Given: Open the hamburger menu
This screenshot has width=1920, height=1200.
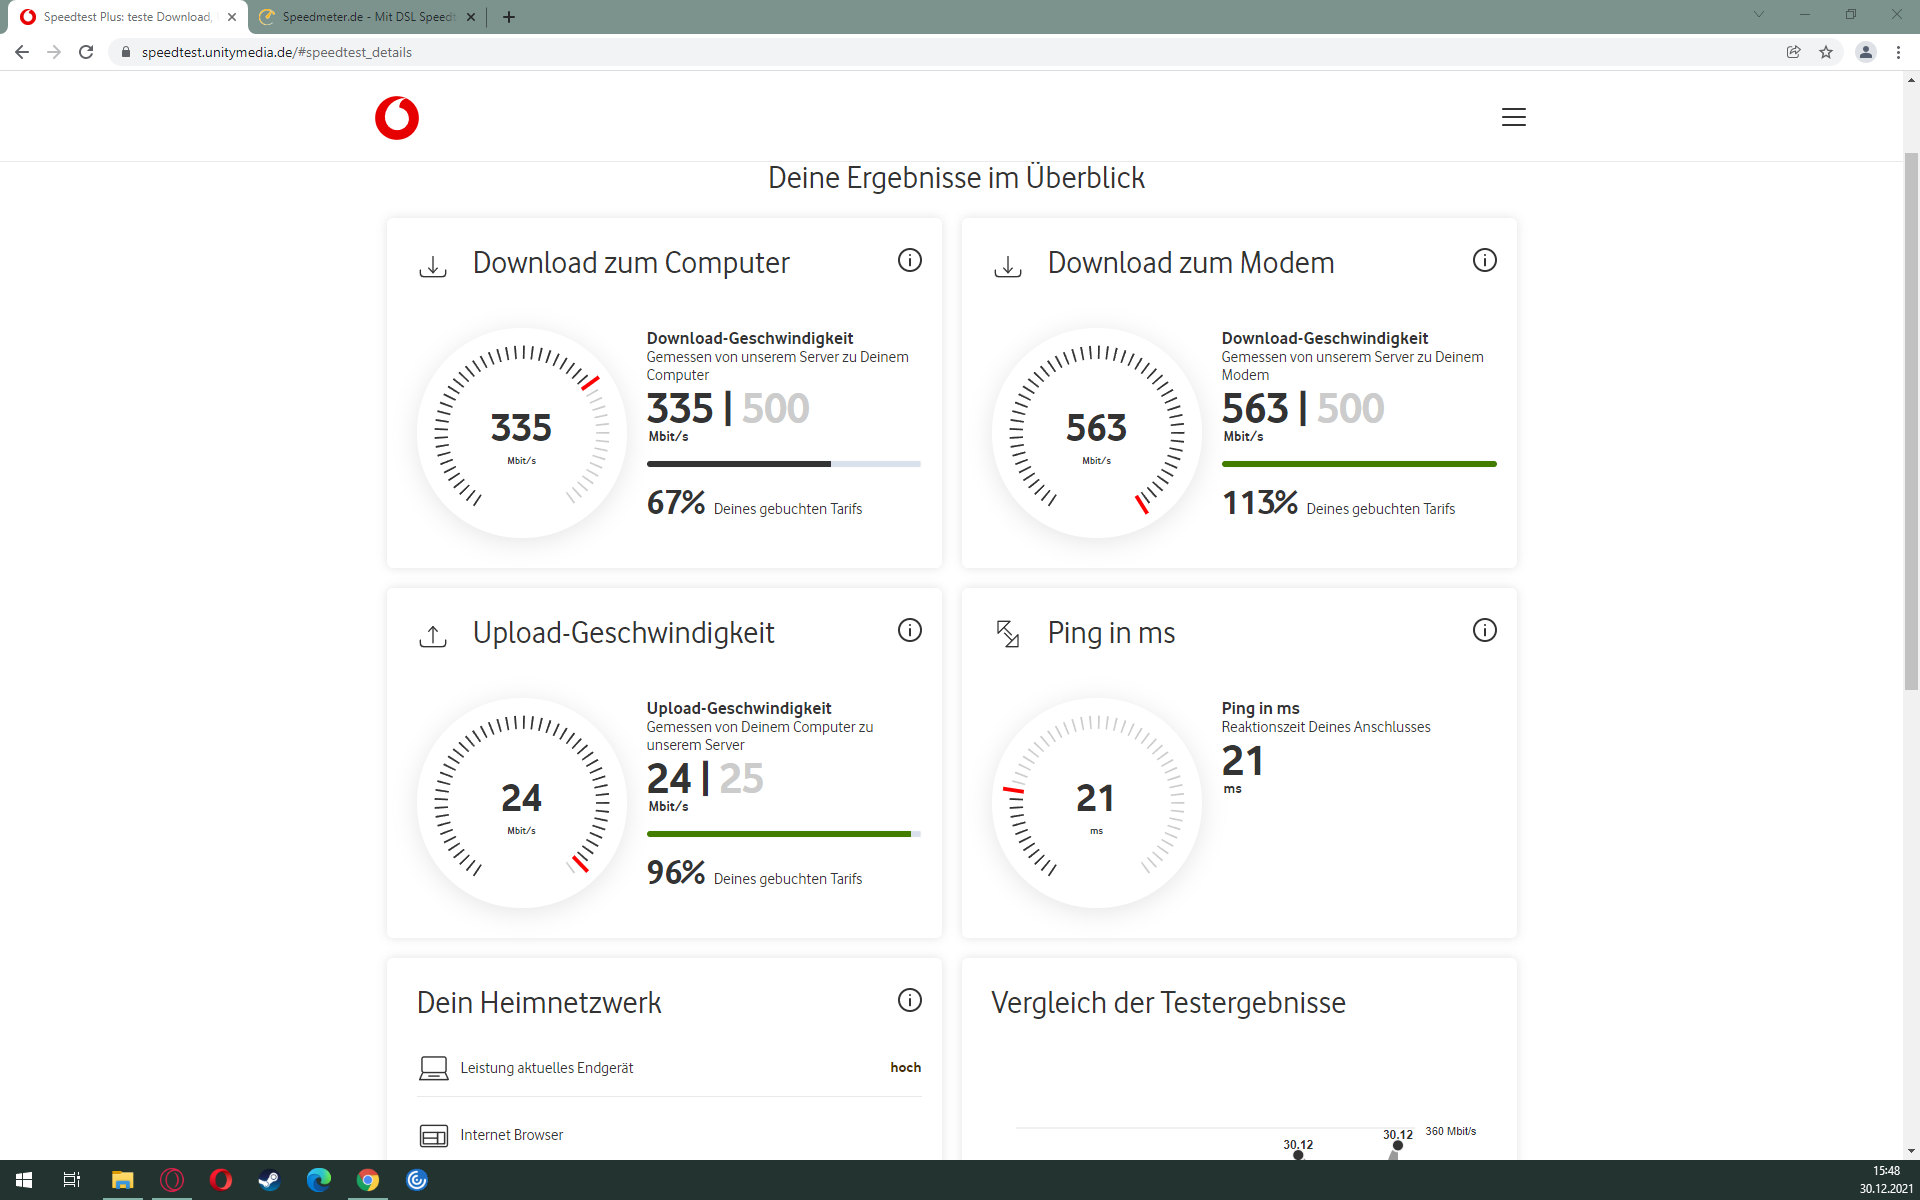Looking at the screenshot, I should (x=1513, y=117).
